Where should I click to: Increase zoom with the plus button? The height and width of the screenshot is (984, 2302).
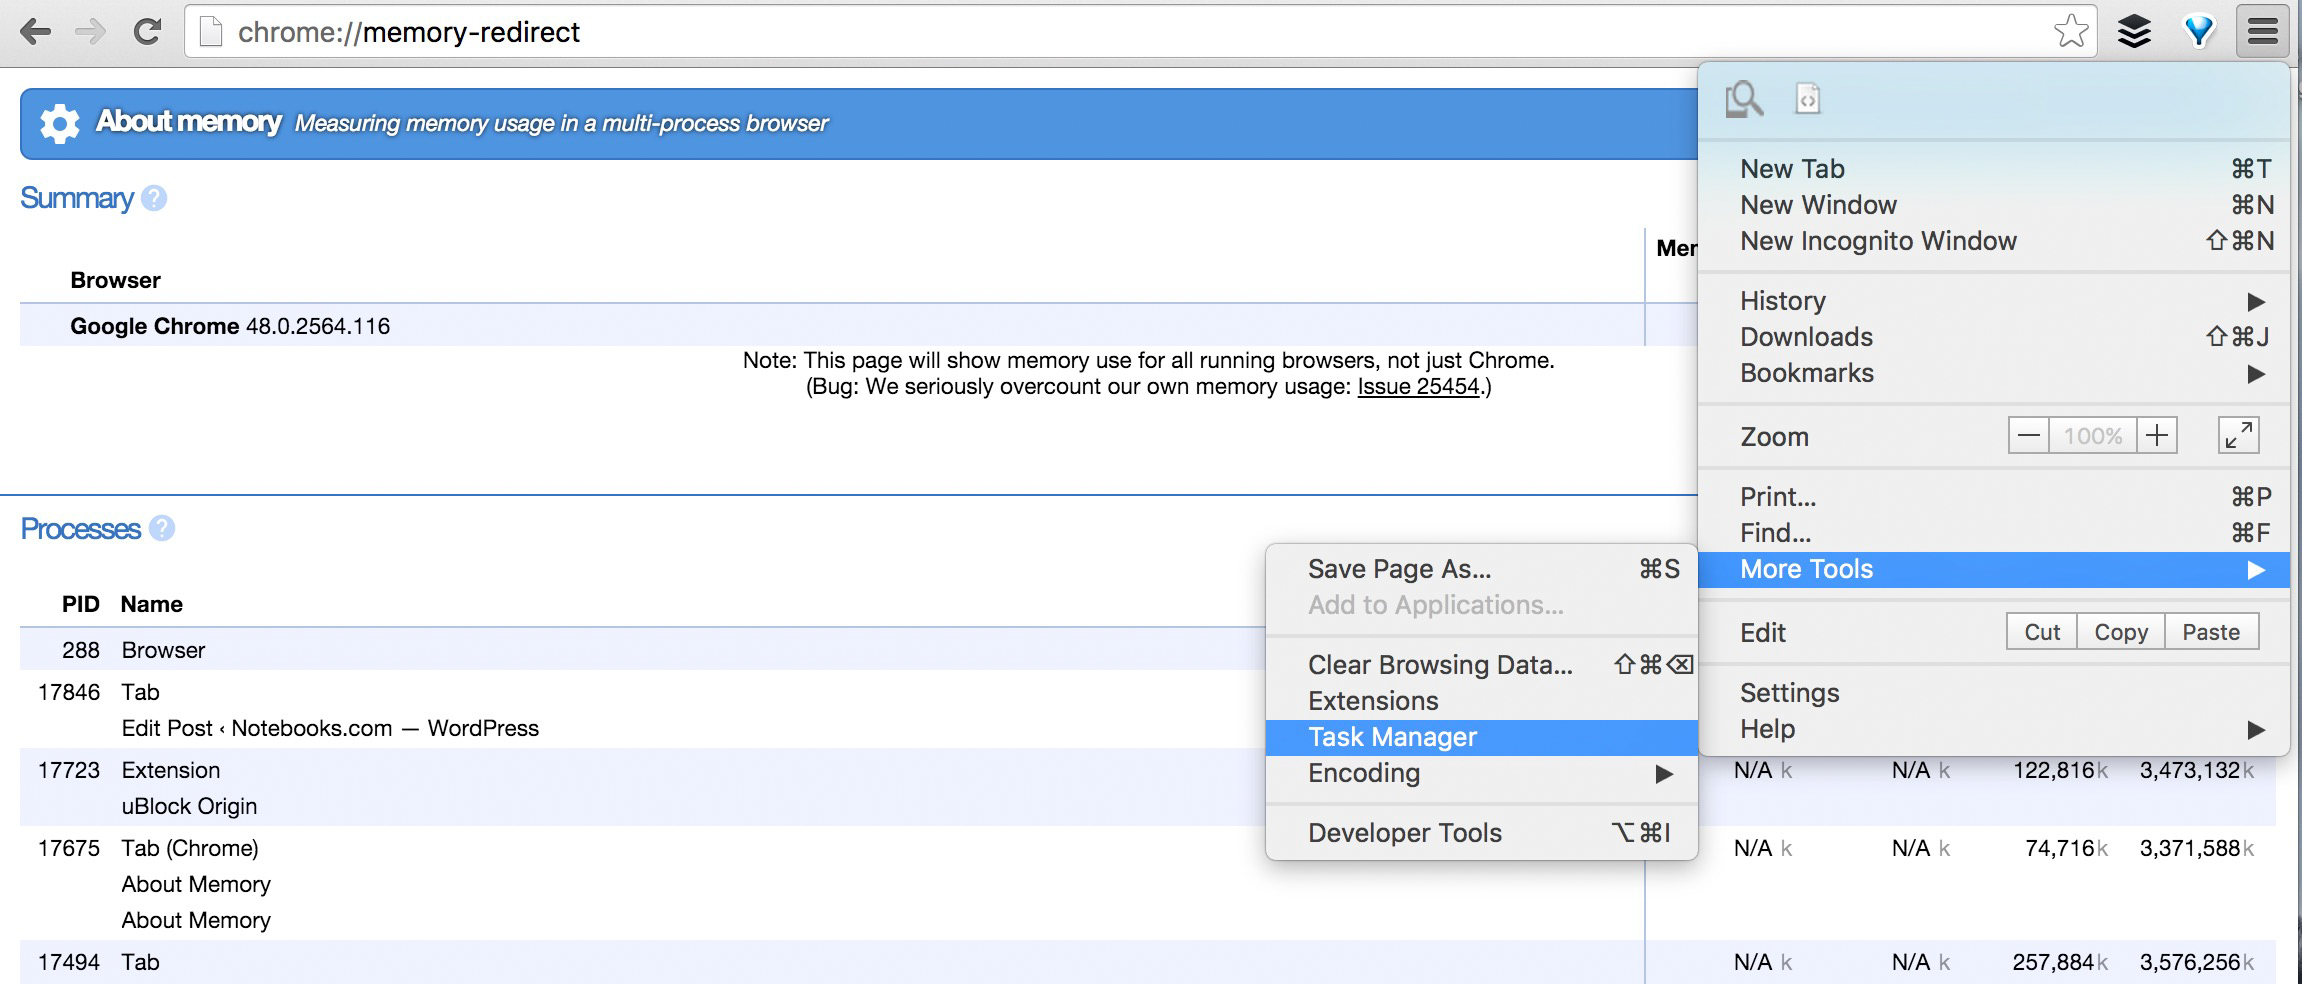[x=2157, y=436]
